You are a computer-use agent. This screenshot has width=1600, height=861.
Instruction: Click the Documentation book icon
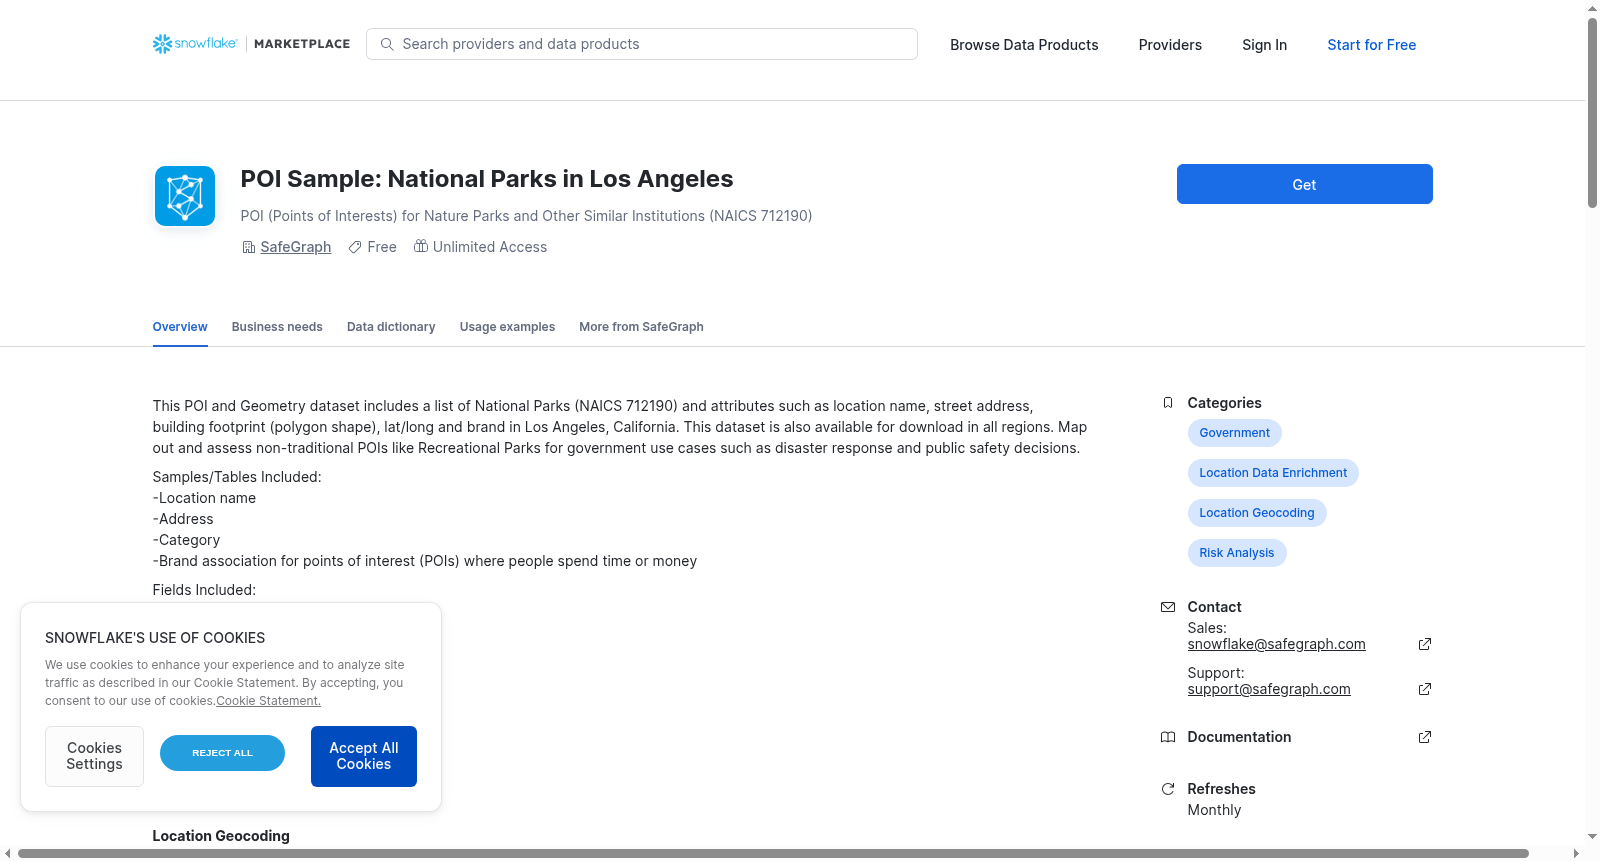[x=1168, y=737]
